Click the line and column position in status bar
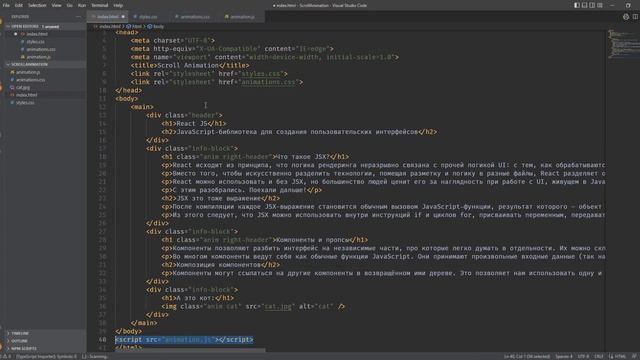Image resolution: width=640 pixels, height=360 pixels. [527, 357]
